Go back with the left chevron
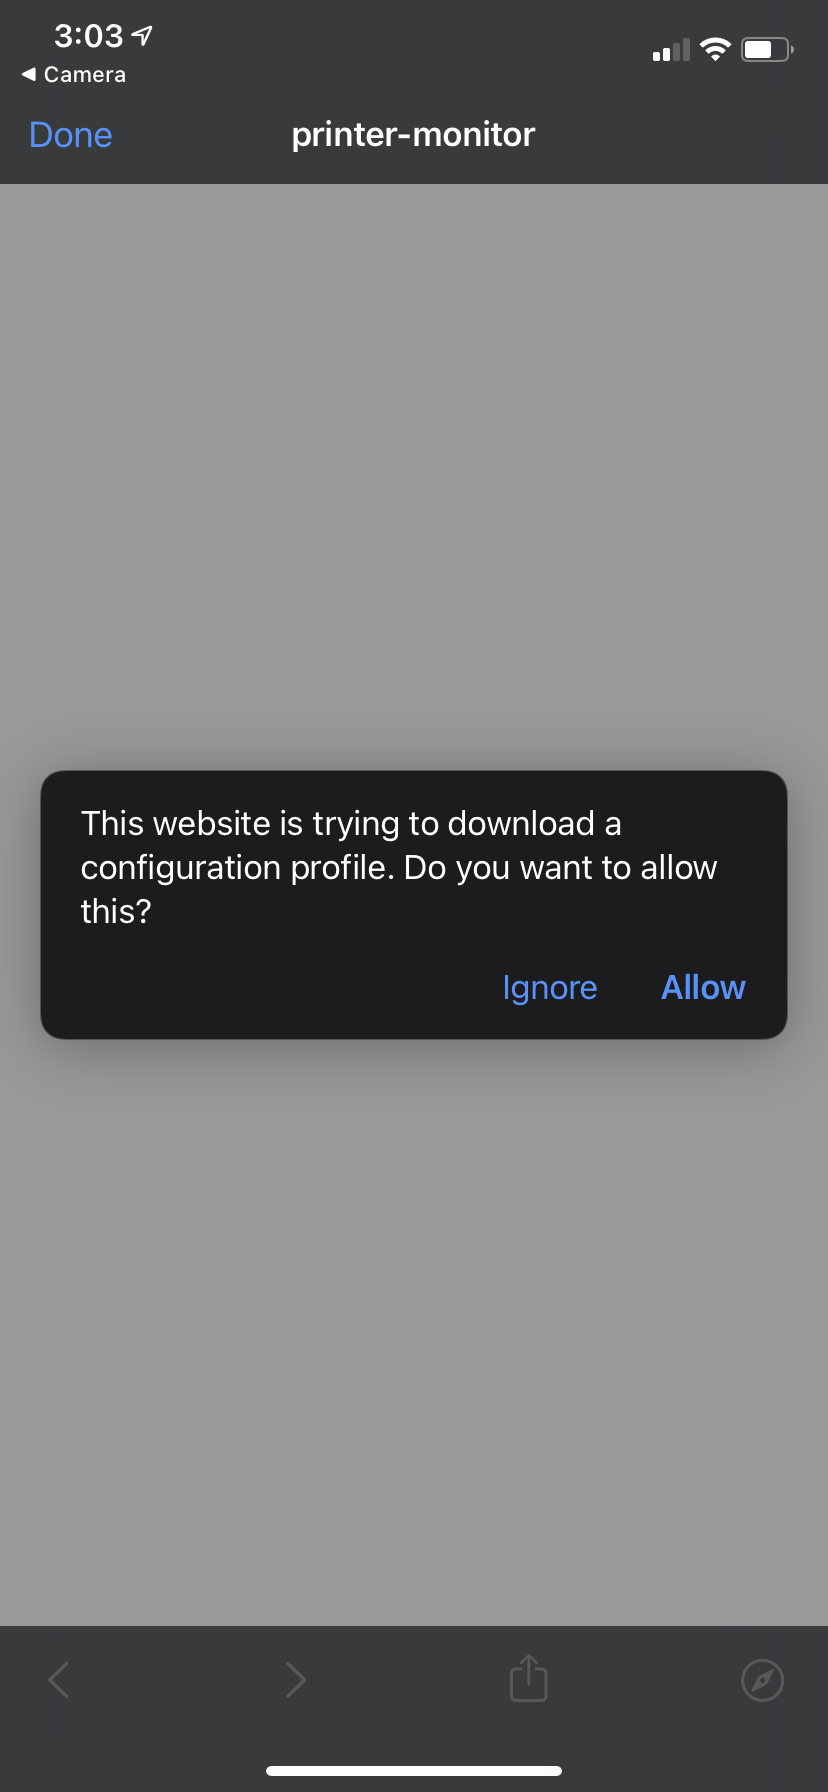Image resolution: width=828 pixels, height=1792 pixels. pyautogui.click(x=59, y=1679)
